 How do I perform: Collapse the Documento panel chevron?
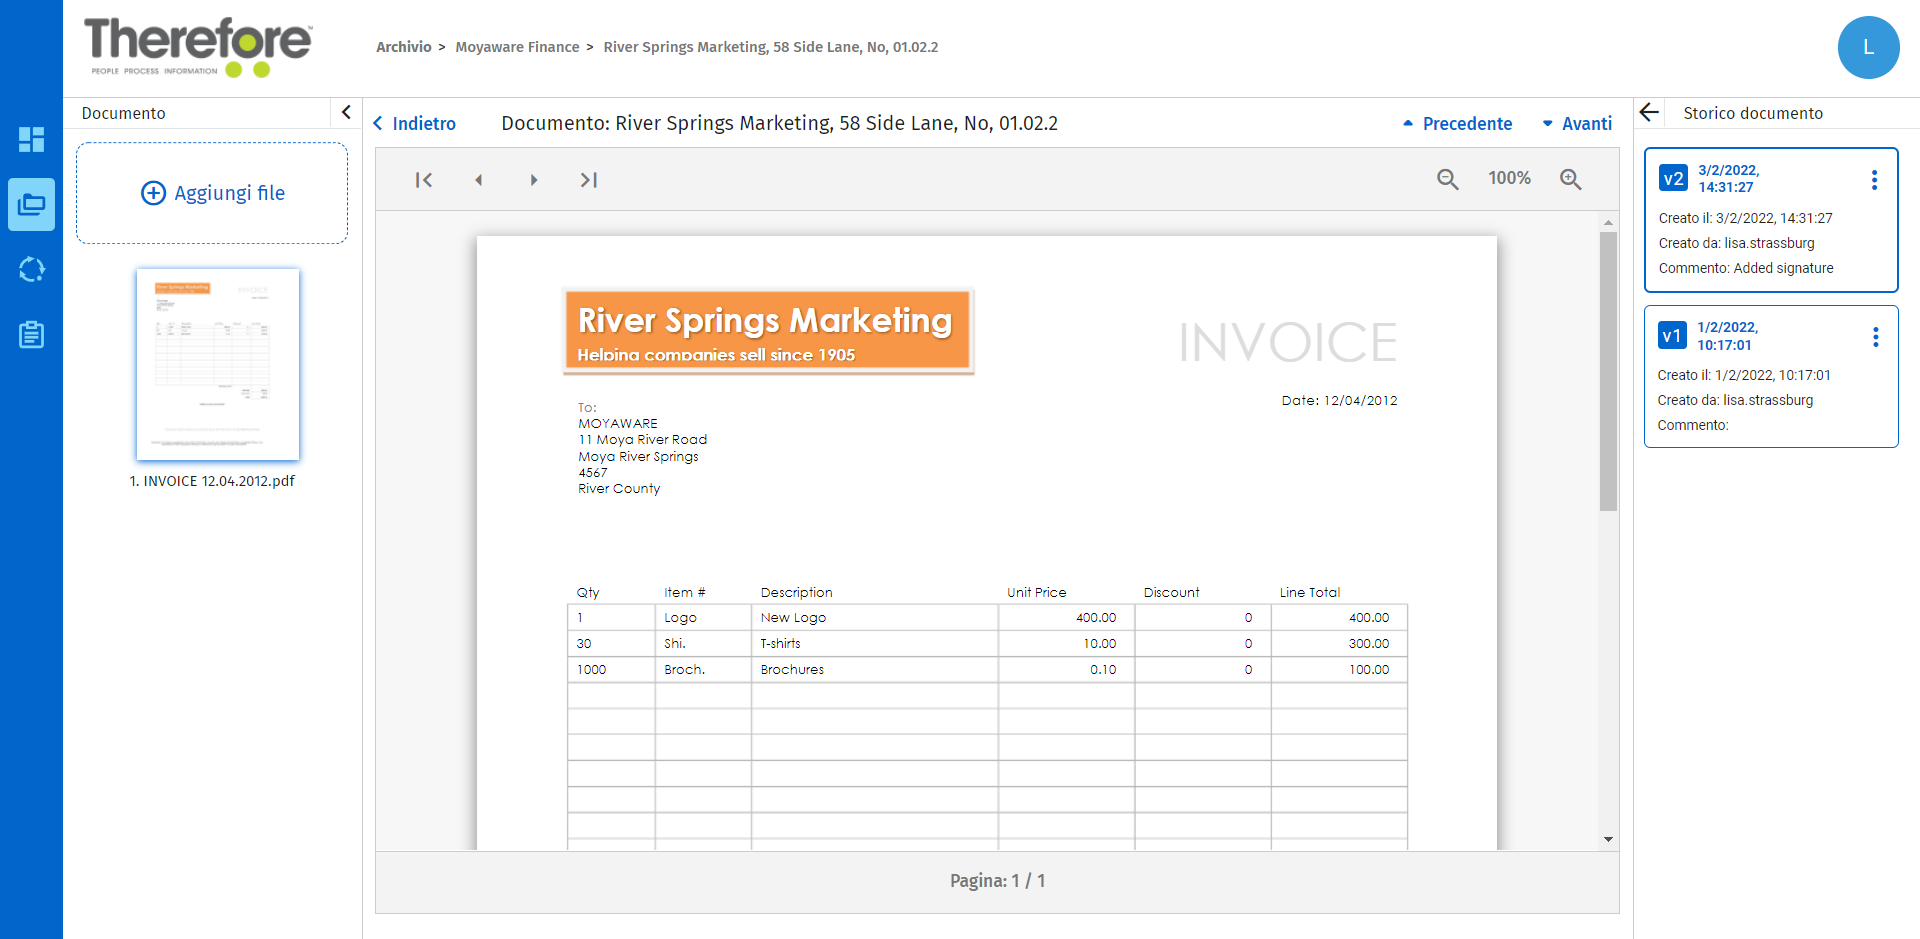point(346,112)
